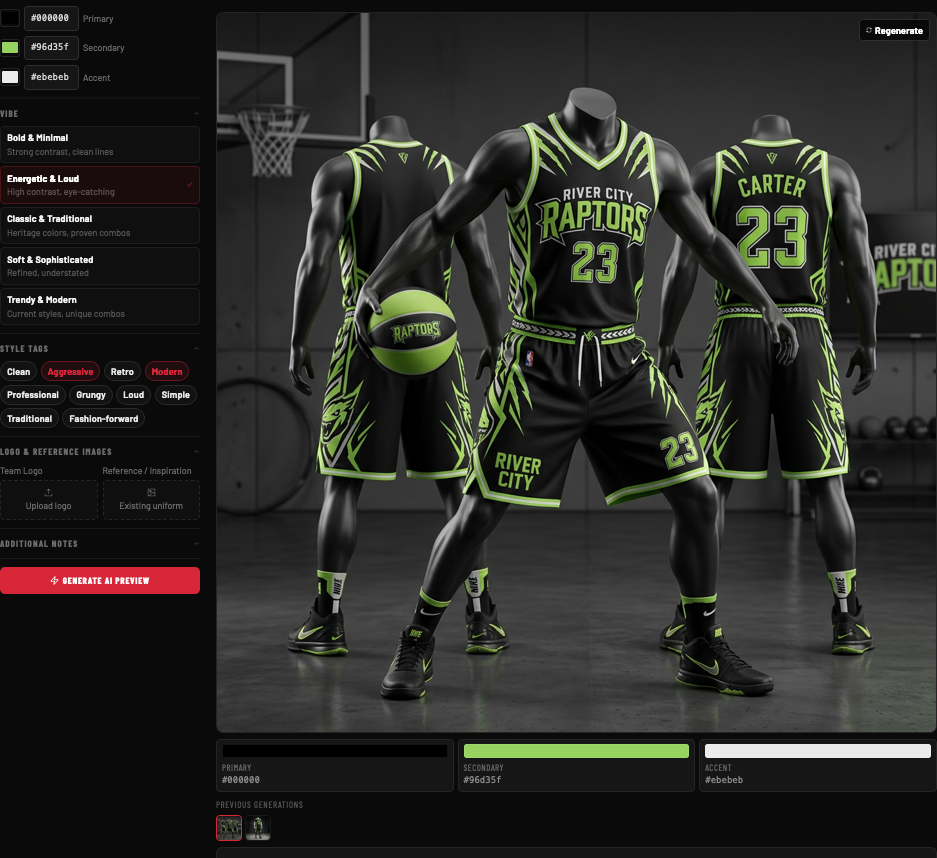
Task: Collapse the Vibe section chevron
Action: tap(196, 114)
